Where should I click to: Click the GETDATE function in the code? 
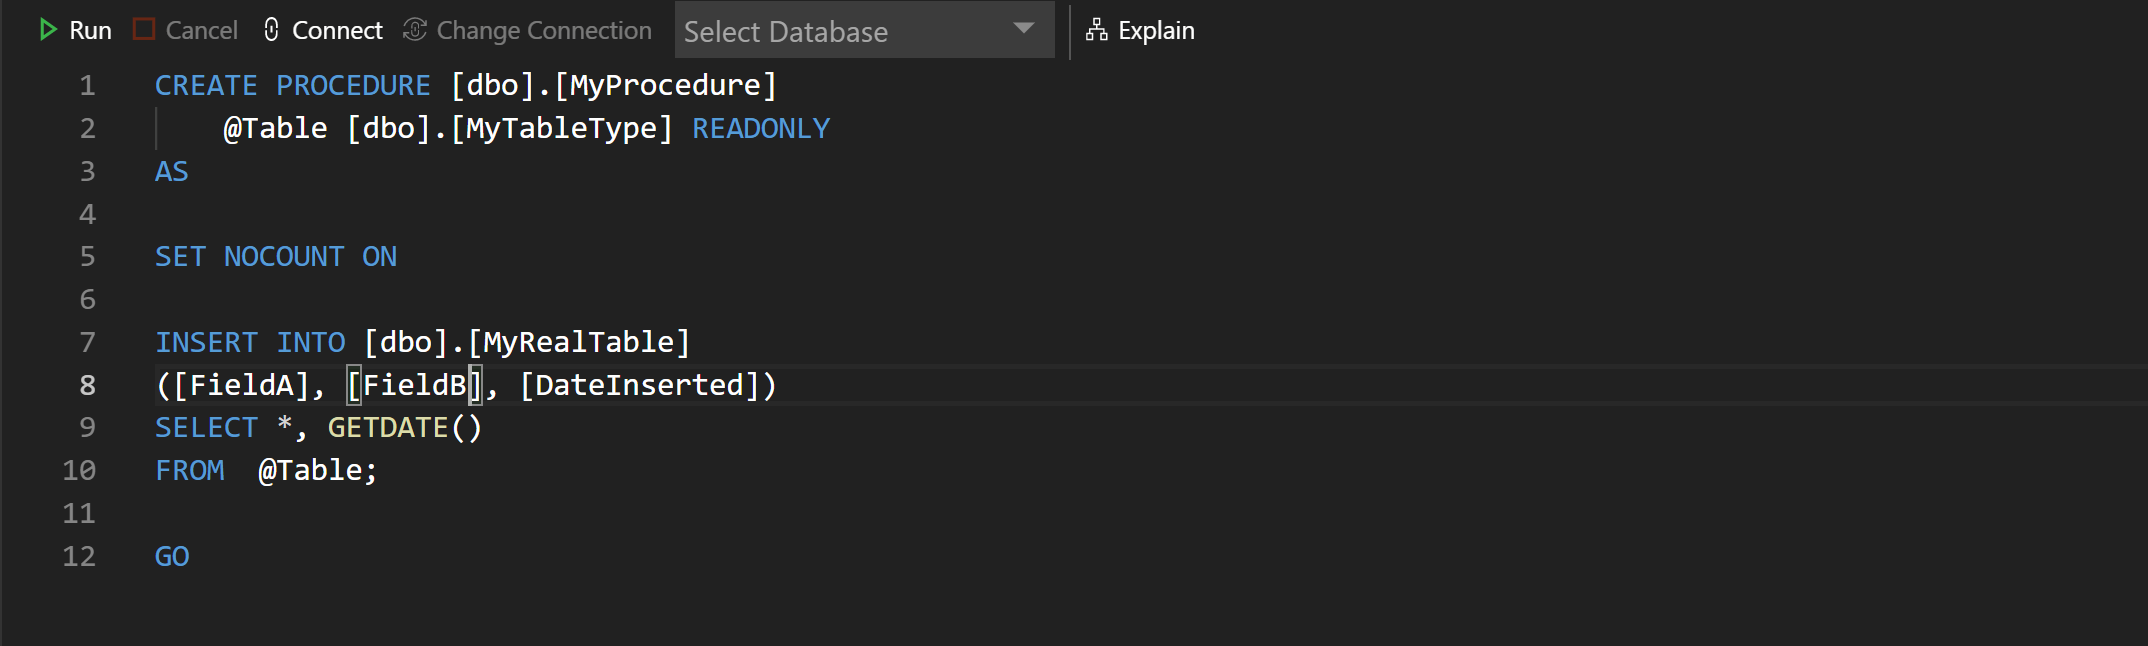point(388,428)
